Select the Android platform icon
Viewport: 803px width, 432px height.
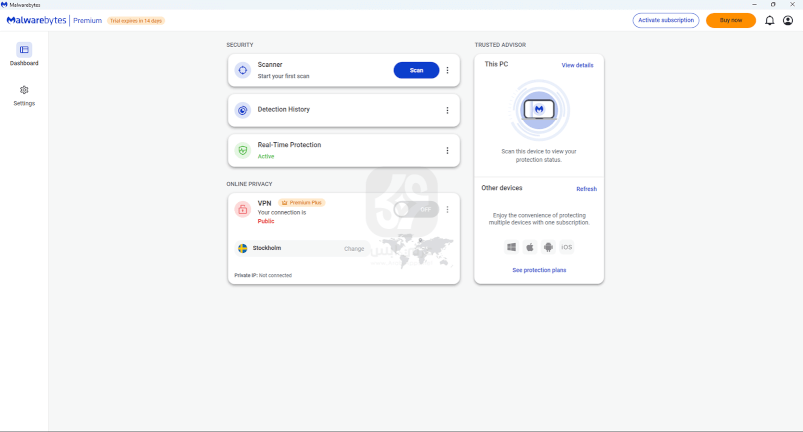click(548, 247)
